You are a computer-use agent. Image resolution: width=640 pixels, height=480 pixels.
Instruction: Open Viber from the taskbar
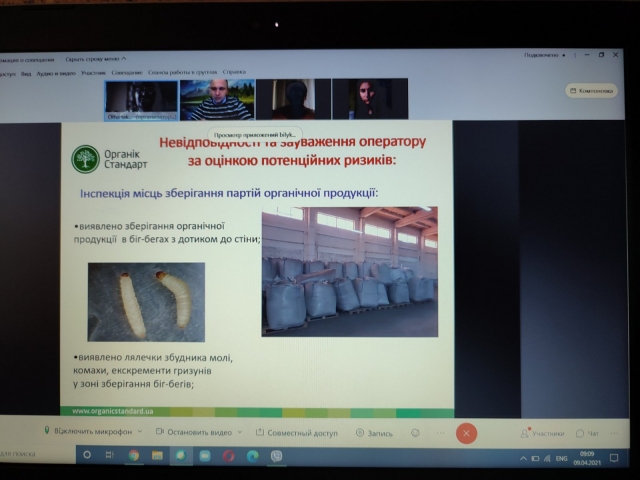[276, 456]
